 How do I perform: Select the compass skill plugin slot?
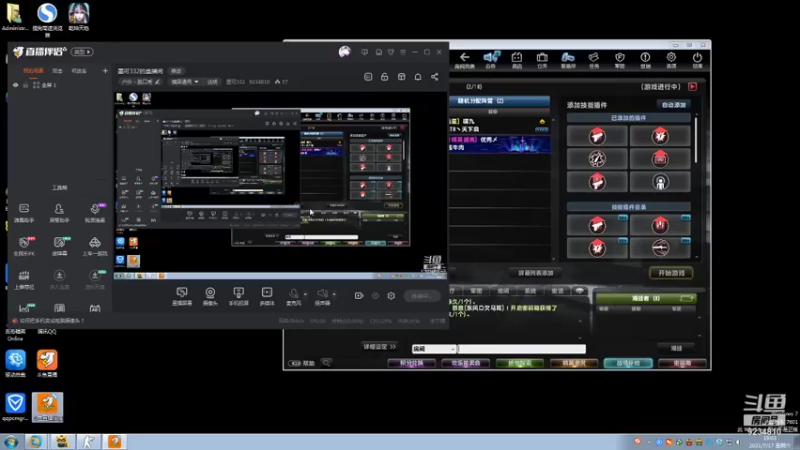tap(597, 159)
